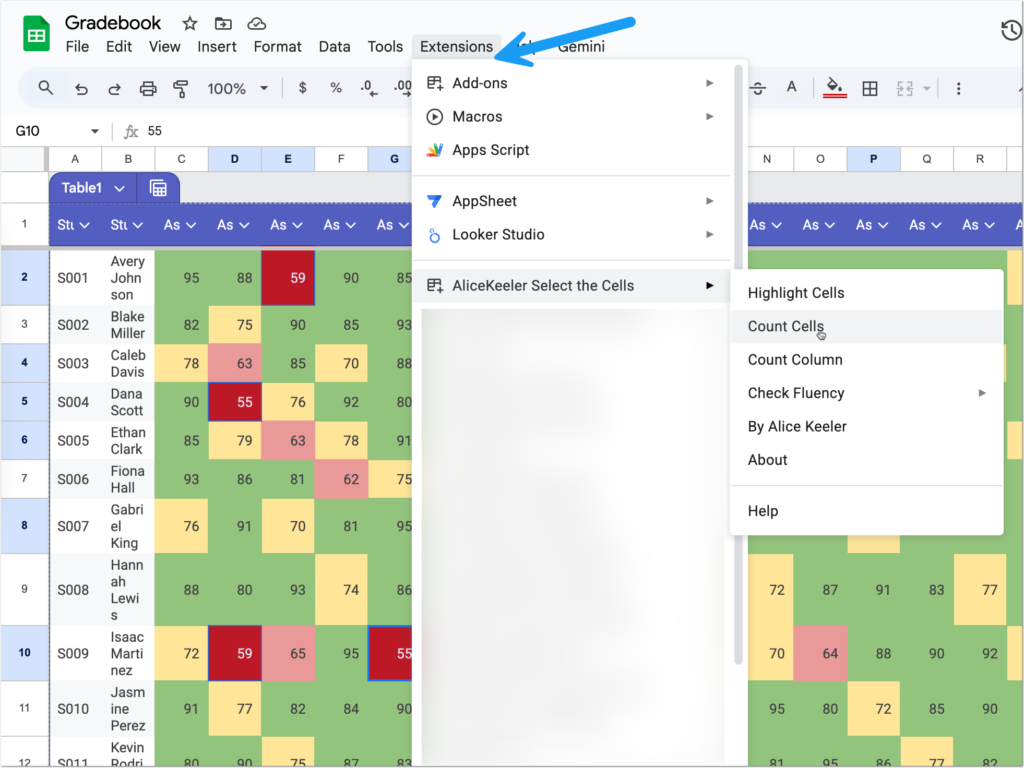Click the print icon

(x=148, y=89)
